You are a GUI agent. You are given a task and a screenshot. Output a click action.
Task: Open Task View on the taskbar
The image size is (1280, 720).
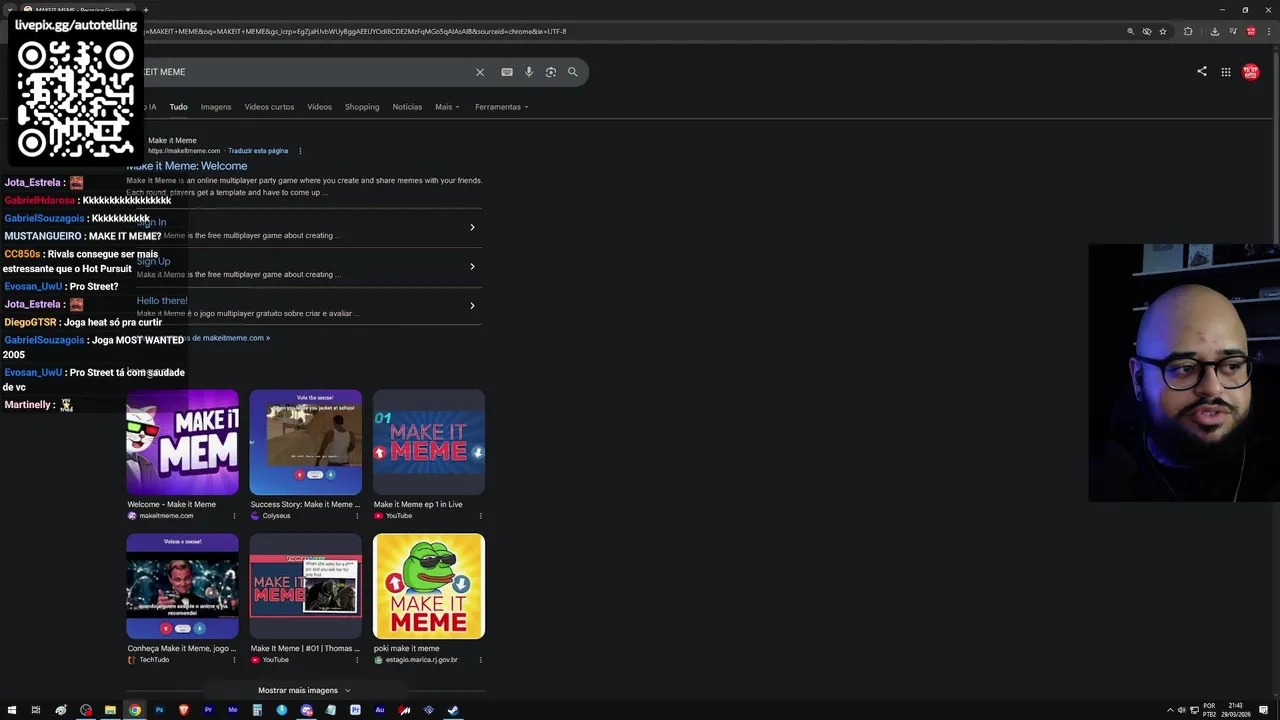click(36, 710)
